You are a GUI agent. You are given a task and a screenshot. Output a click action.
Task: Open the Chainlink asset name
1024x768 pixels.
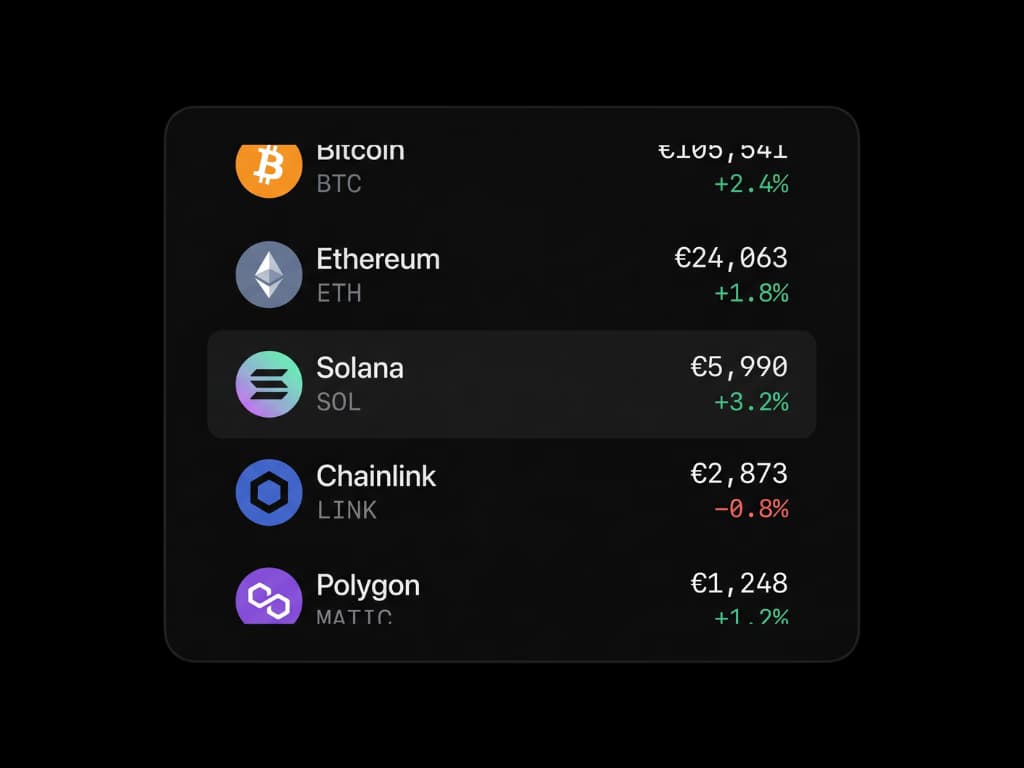point(376,476)
